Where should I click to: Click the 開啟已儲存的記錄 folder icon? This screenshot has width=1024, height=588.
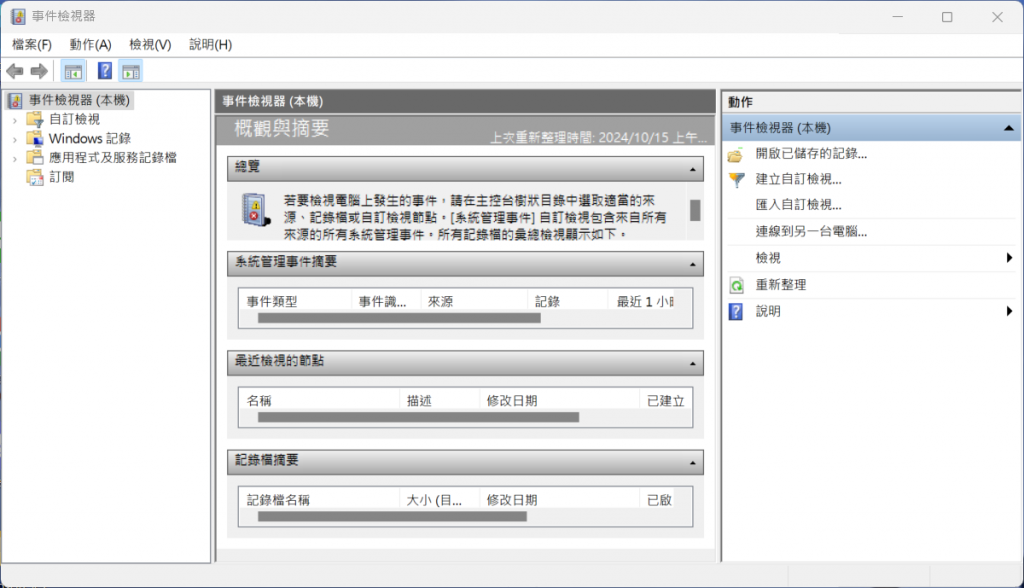tap(736, 155)
